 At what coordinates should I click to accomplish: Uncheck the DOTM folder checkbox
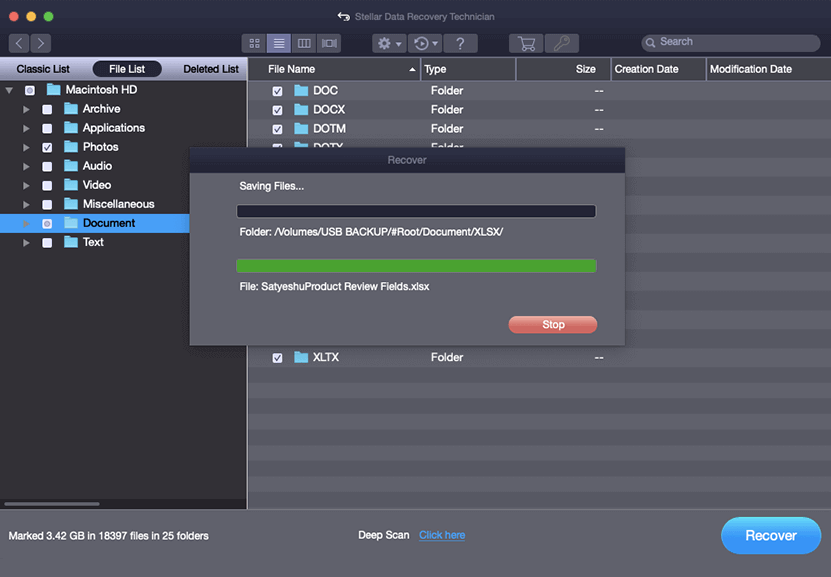point(277,129)
